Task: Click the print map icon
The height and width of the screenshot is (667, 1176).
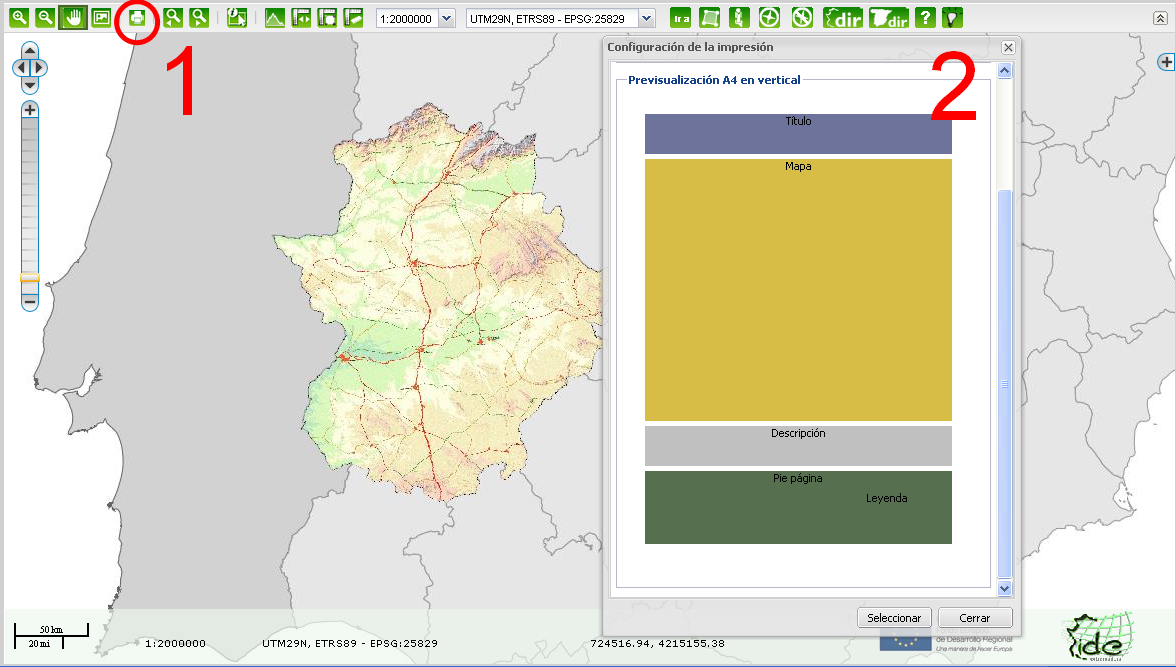Action: coord(136,17)
